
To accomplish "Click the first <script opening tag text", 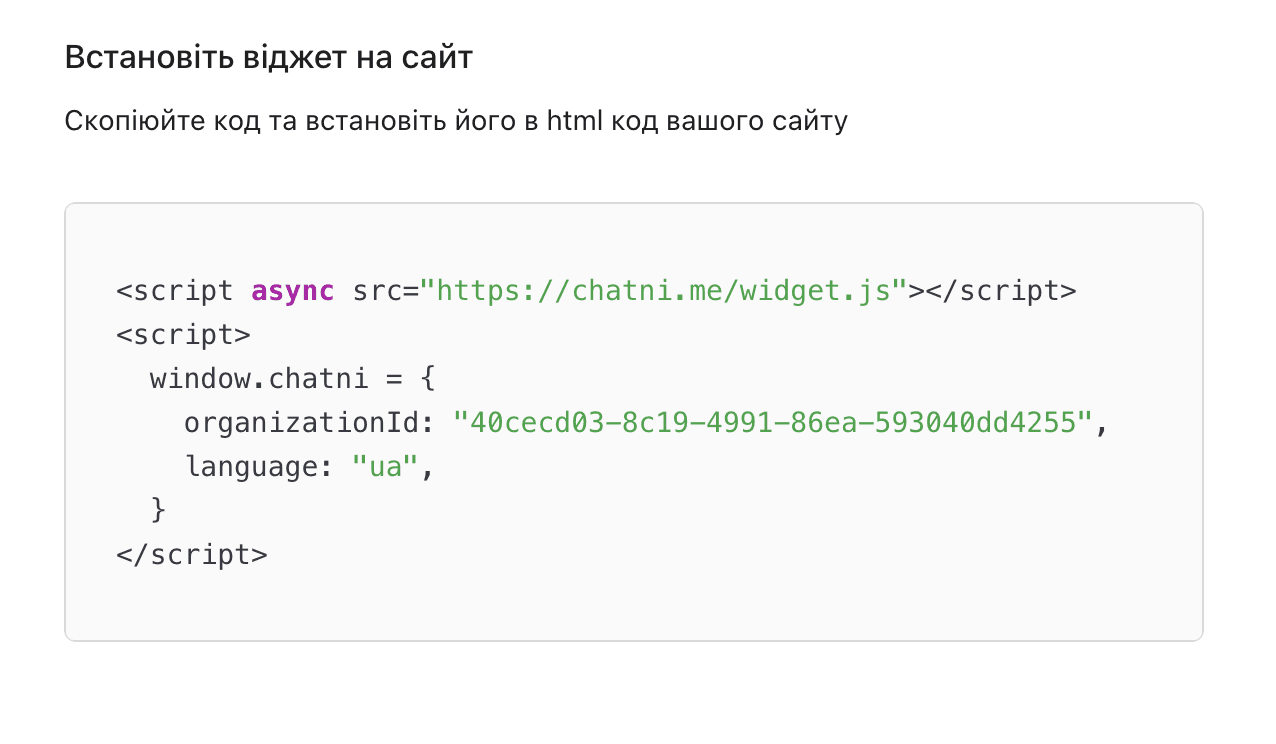I will [175, 291].
